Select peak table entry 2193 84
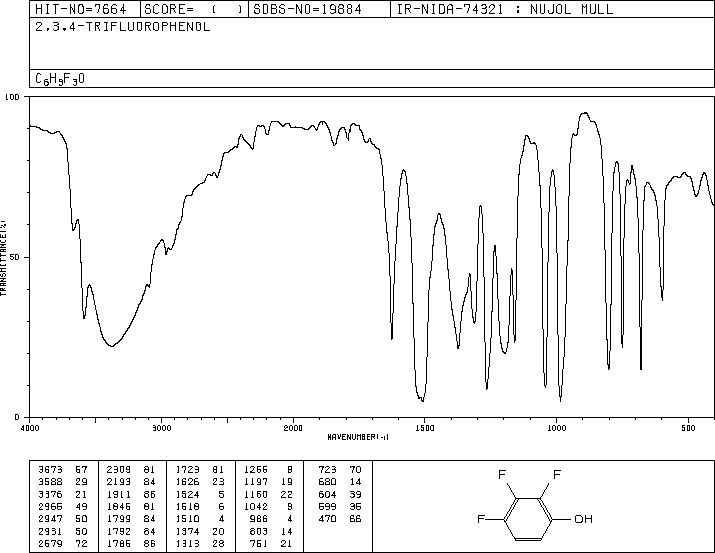This screenshot has height=553, width=715. (x=130, y=482)
